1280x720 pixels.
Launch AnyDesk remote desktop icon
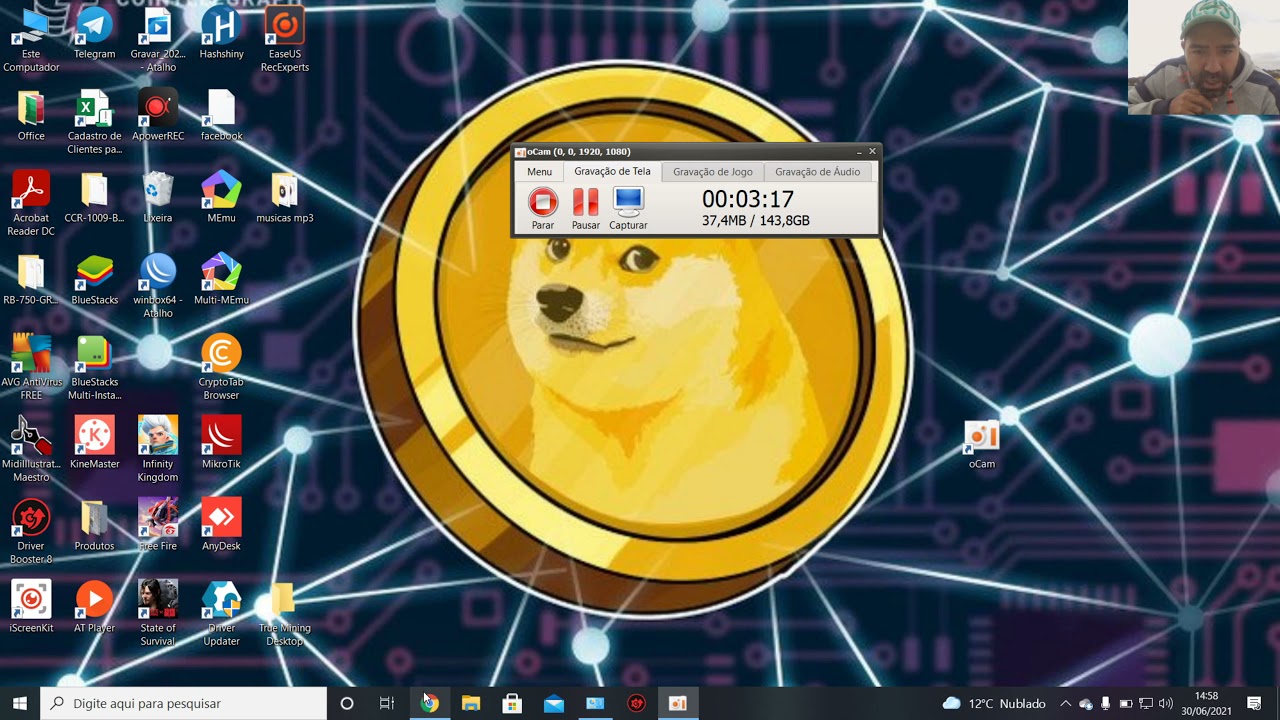[221, 526]
